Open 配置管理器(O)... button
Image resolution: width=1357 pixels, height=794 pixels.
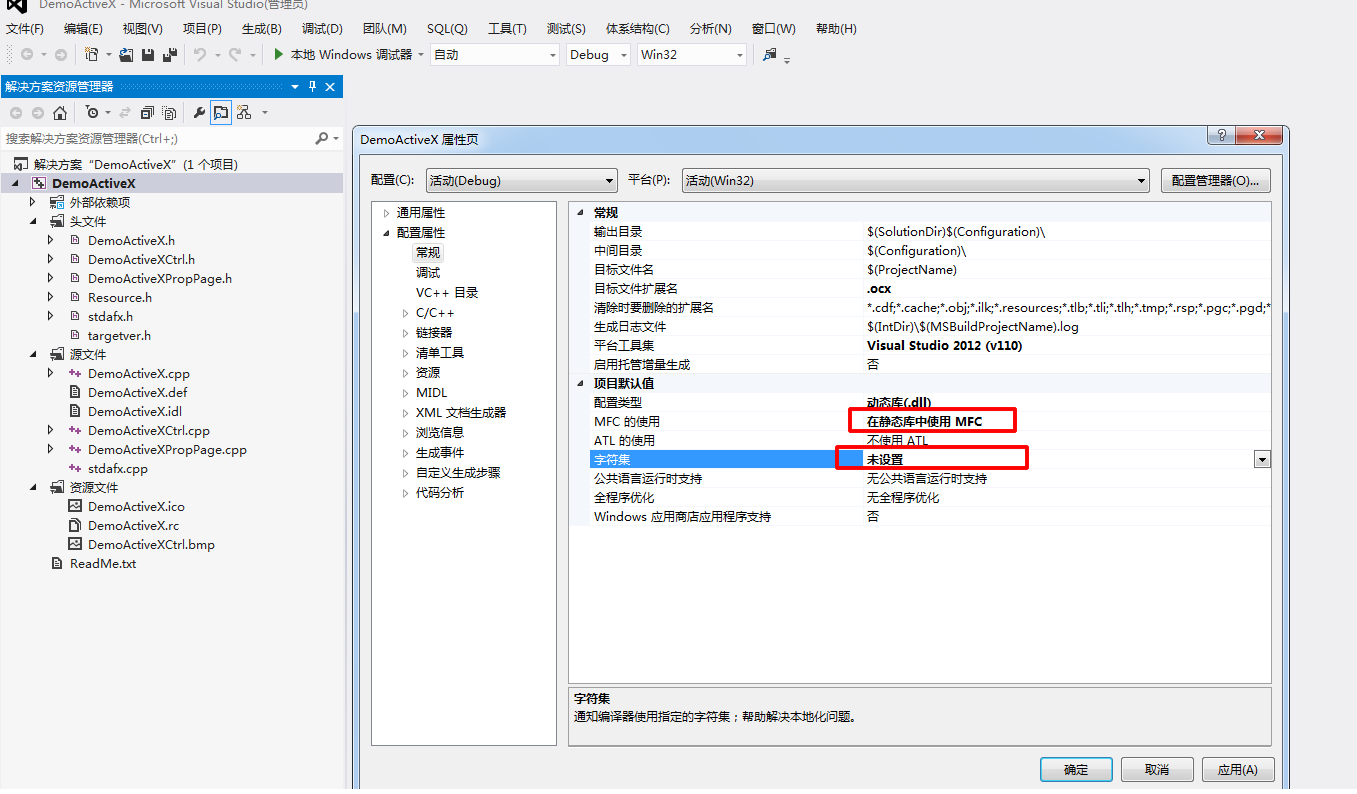tap(1215, 181)
